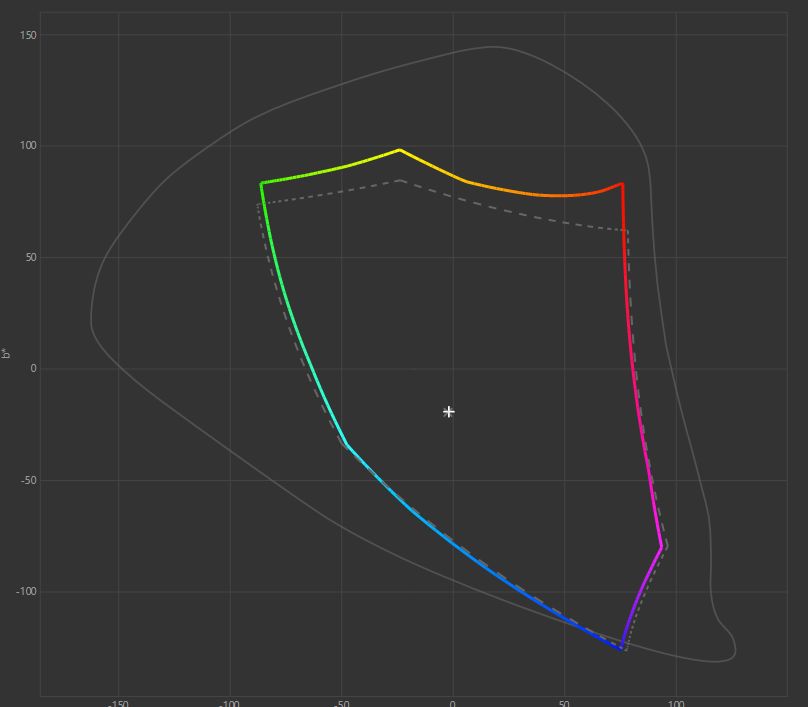808x707 pixels.
Task: Click the green corner of the gamut
Action: tap(262, 183)
